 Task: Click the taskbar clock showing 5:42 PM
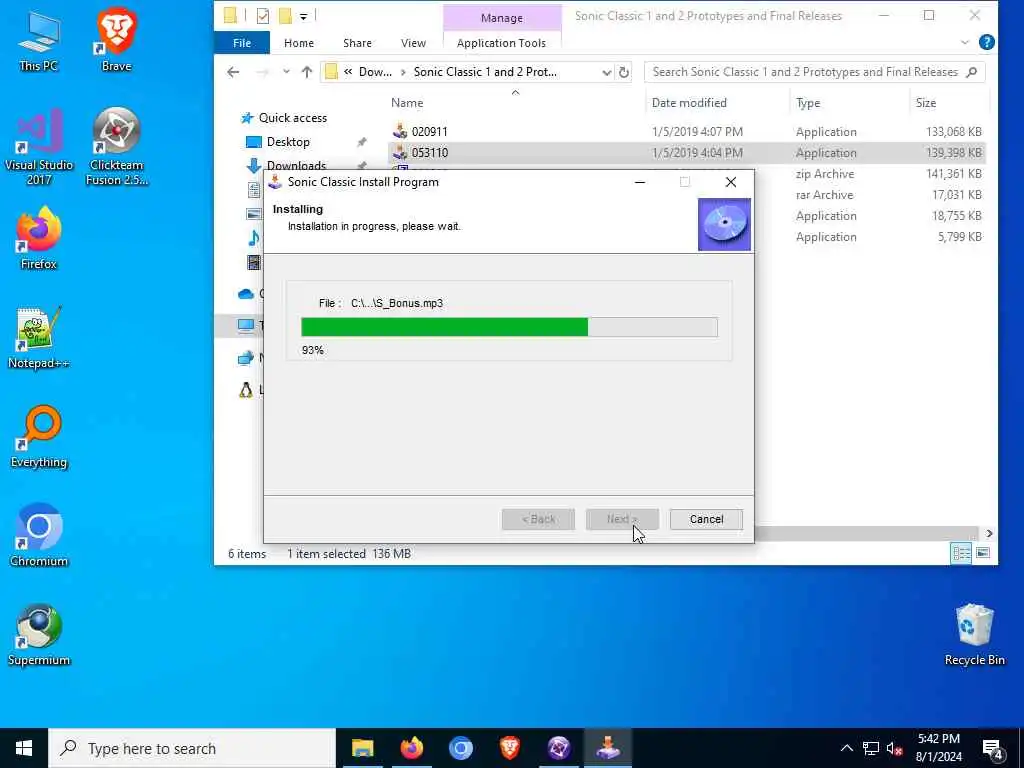point(938,748)
